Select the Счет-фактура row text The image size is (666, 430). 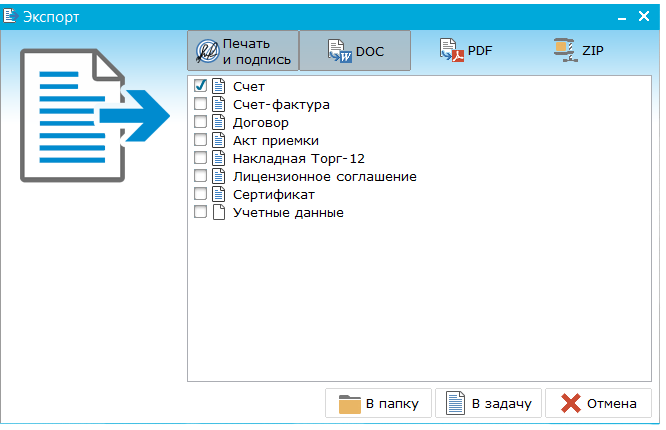coord(281,105)
